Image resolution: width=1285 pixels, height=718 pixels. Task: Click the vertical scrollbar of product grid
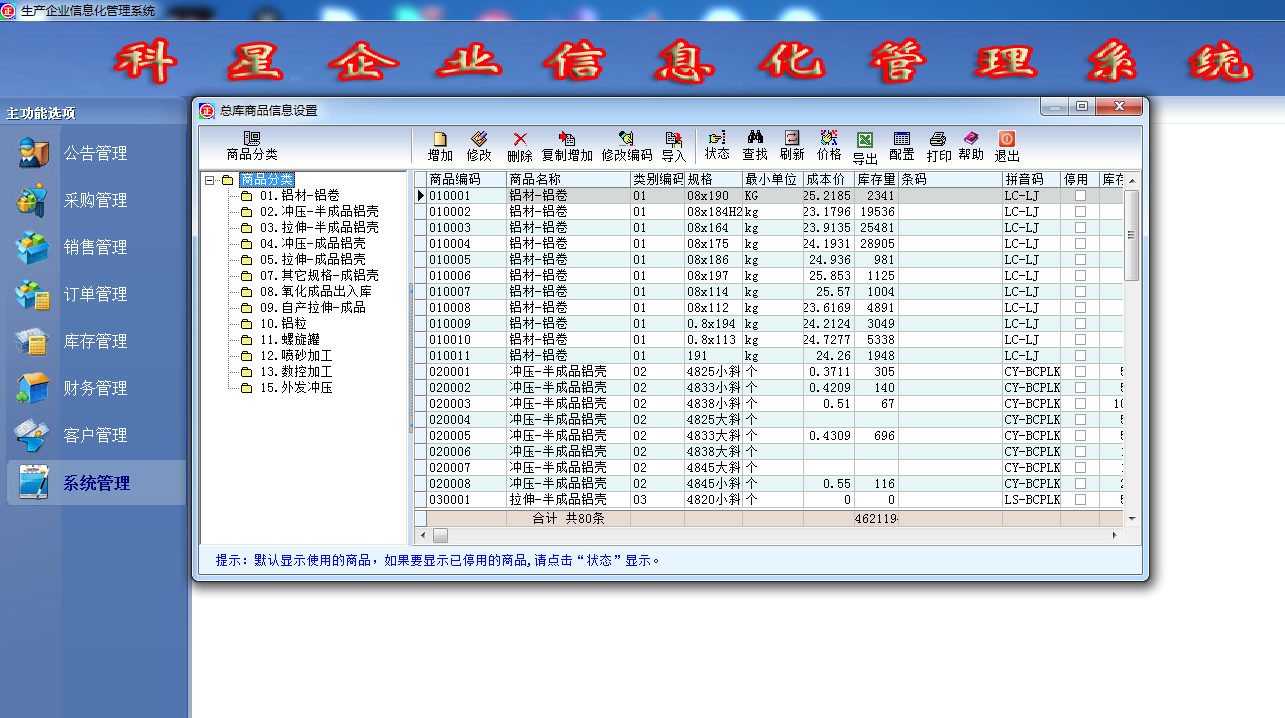point(1132,350)
